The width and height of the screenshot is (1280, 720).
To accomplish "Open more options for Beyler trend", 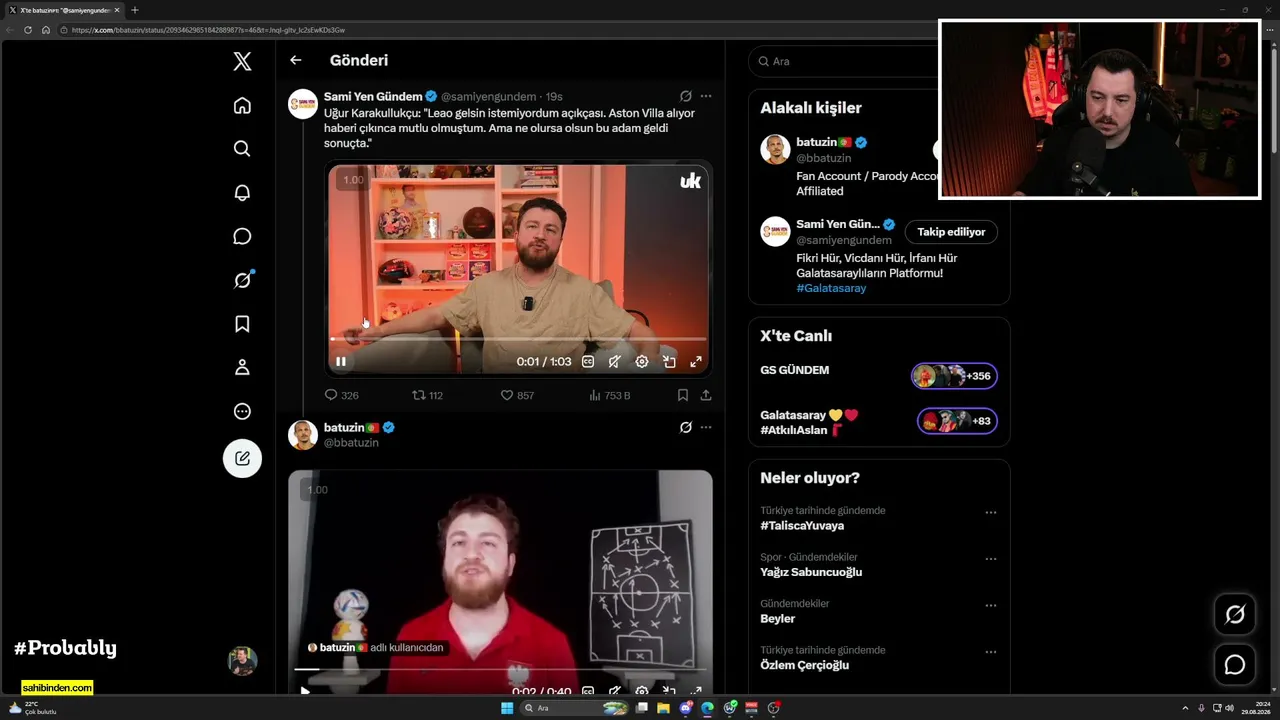I will point(991,605).
